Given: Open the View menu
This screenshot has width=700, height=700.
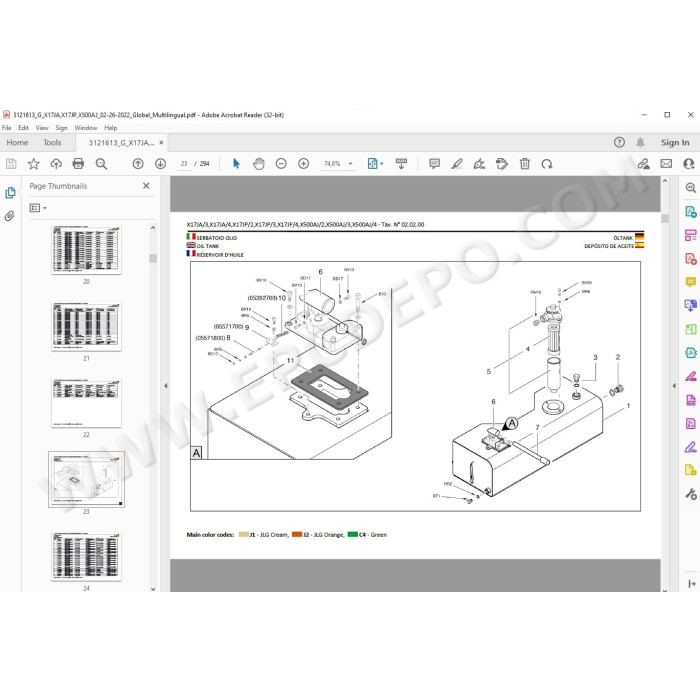Looking at the screenshot, I should tap(42, 128).
